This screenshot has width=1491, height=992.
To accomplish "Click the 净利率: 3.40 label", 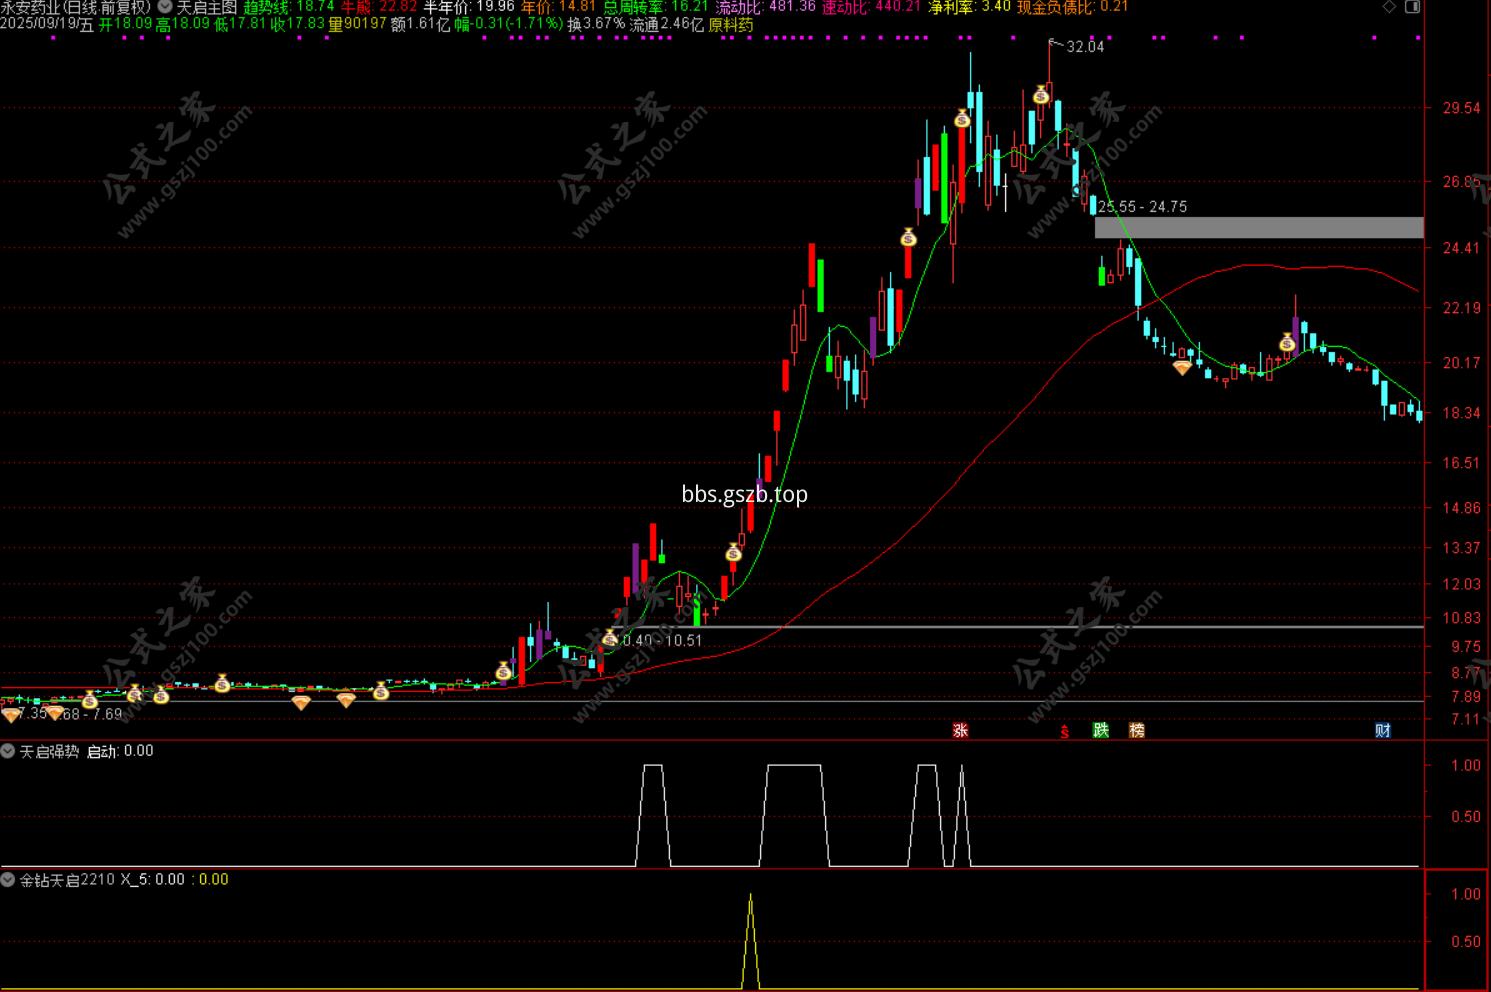I will (x=969, y=6).
